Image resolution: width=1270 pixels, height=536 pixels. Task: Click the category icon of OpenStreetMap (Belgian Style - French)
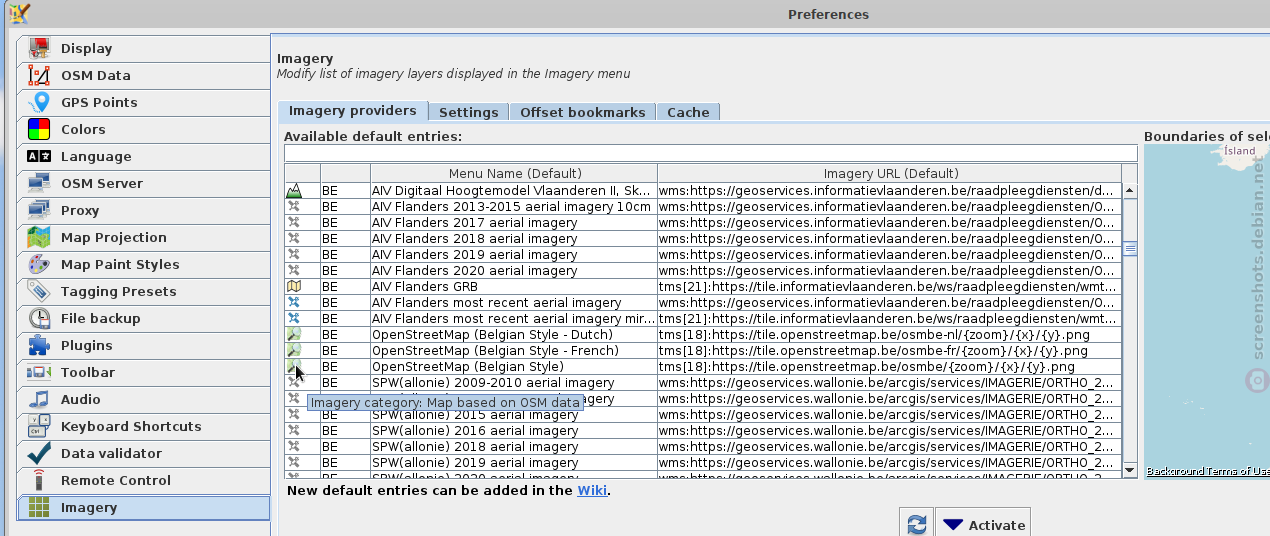294,350
